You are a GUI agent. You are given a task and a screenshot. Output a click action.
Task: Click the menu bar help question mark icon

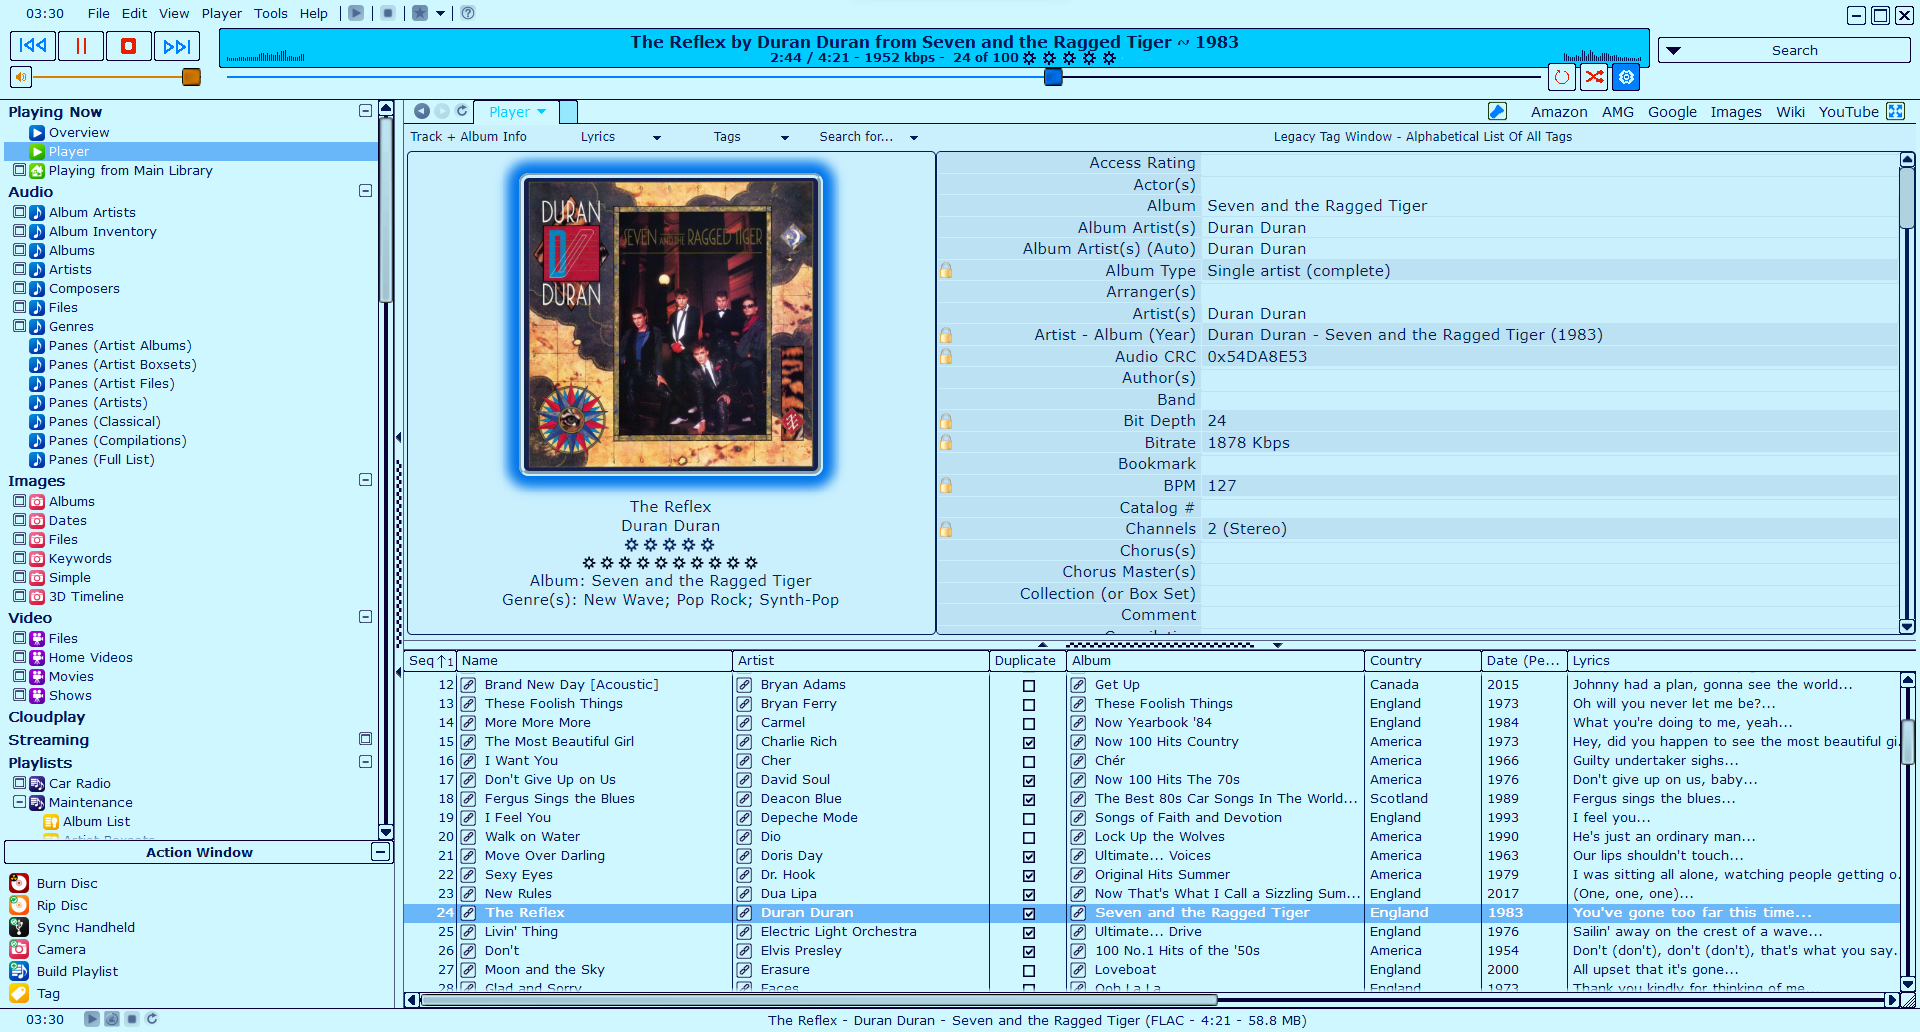pyautogui.click(x=467, y=13)
